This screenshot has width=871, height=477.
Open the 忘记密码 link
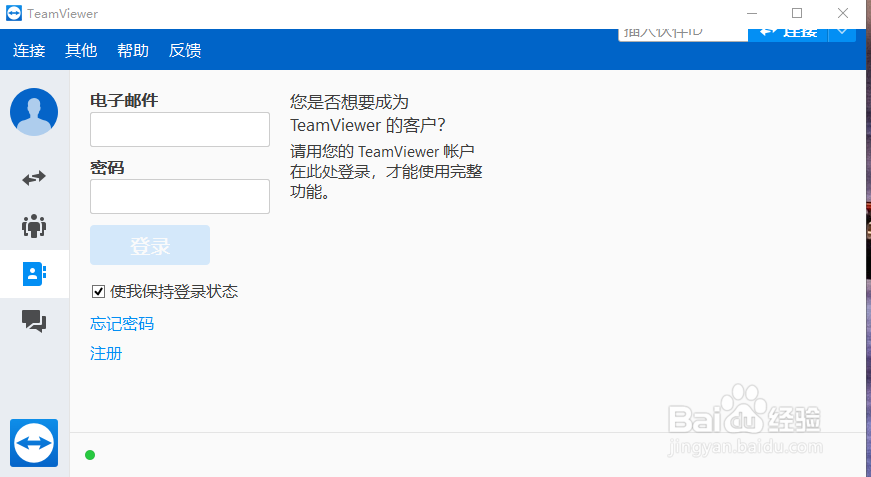(122, 324)
